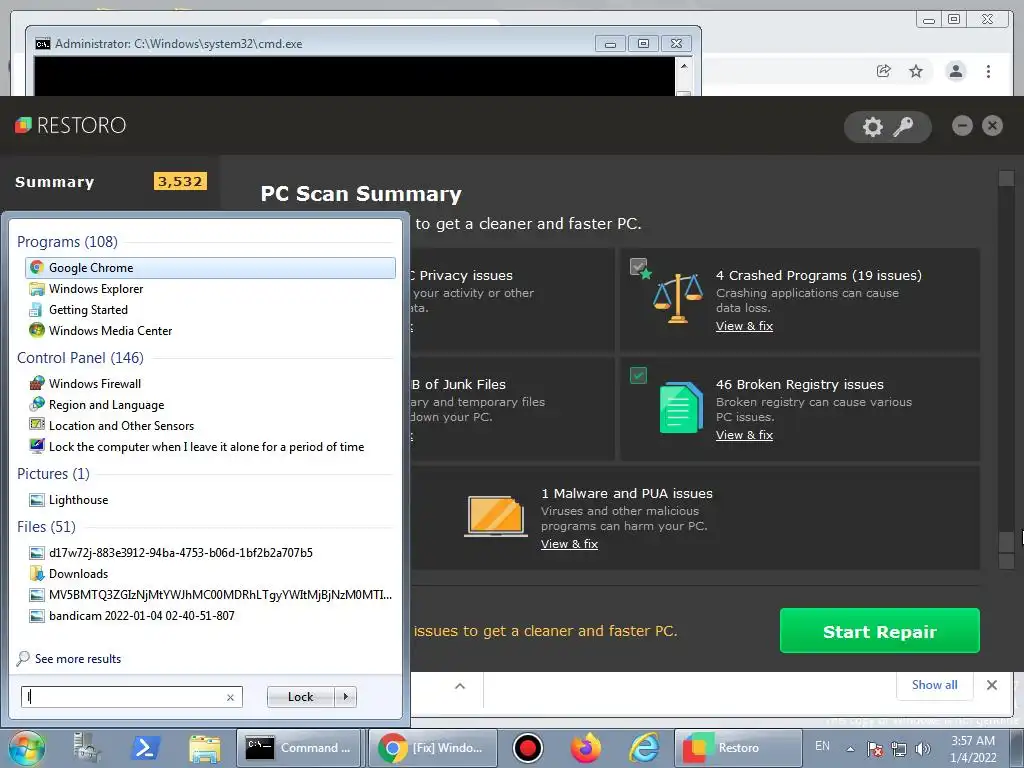The width and height of the screenshot is (1024, 768).
Task: Click the Lock button
Action: click(300, 697)
